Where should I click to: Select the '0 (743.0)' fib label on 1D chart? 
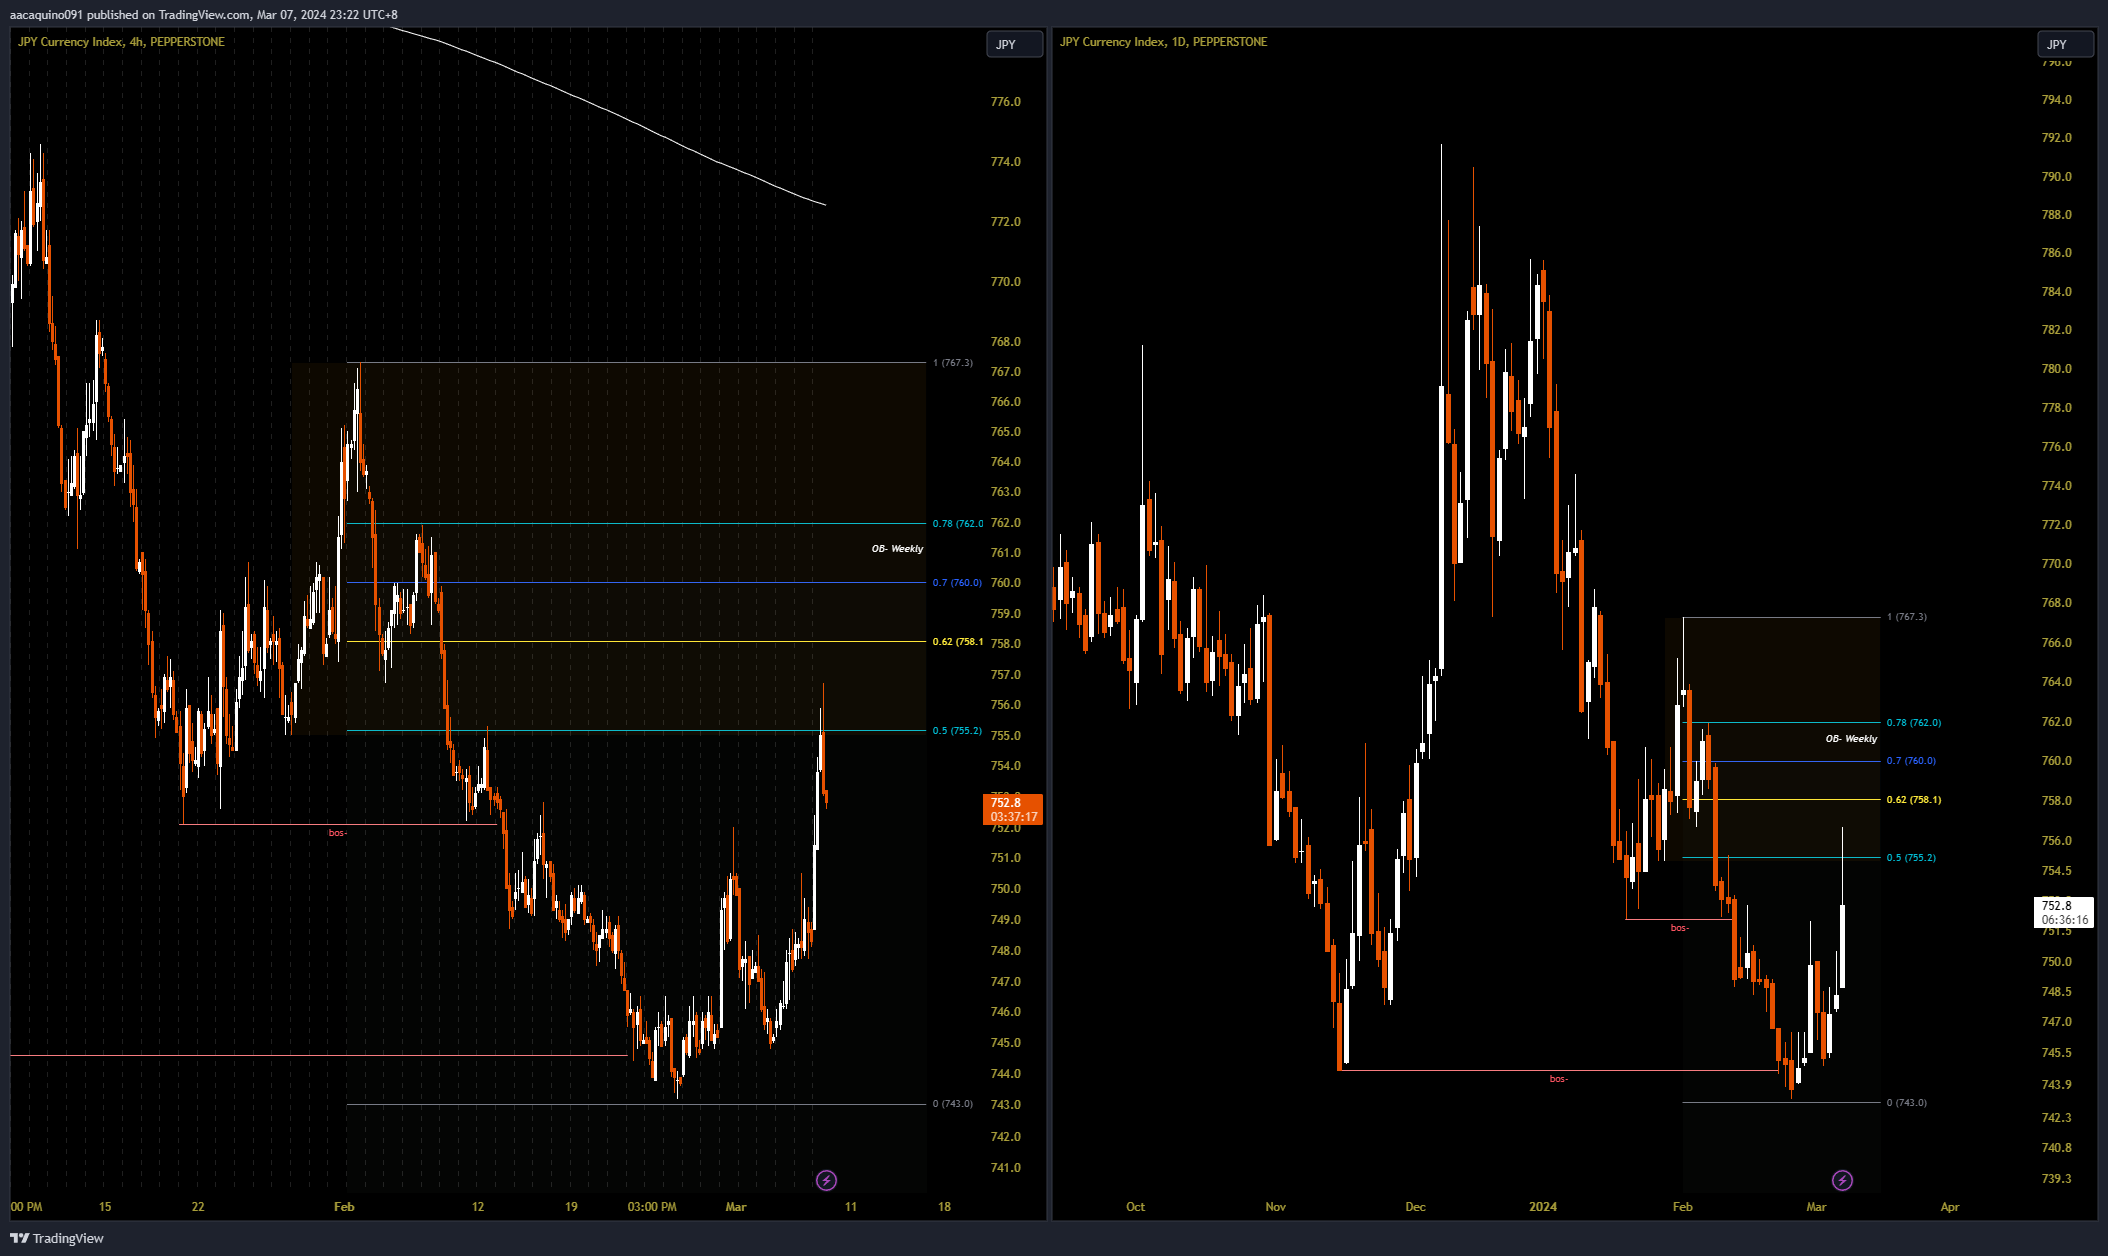pyautogui.click(x=1906, y=1103)
